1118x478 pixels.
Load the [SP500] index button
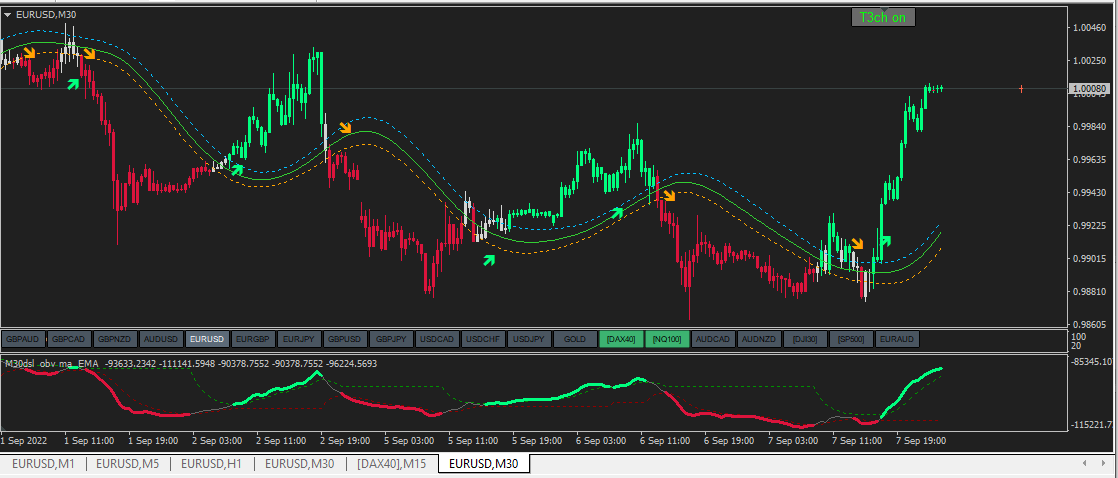[x=851, y=339]
